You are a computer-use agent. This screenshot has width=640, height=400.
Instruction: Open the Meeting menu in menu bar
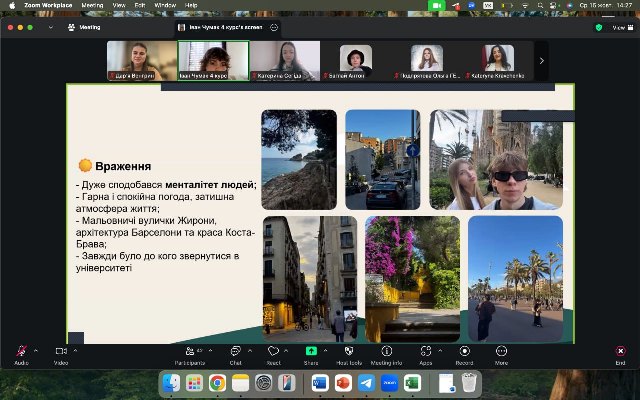pos(91,5)
